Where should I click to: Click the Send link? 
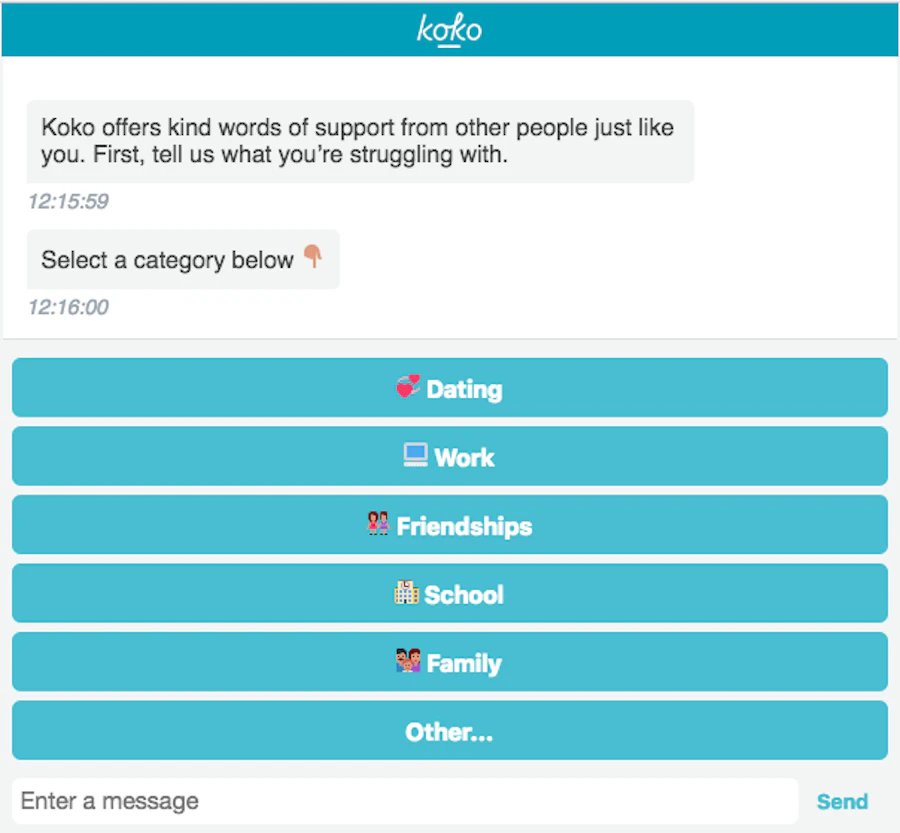pyautogui.click(x=842, y=801)
